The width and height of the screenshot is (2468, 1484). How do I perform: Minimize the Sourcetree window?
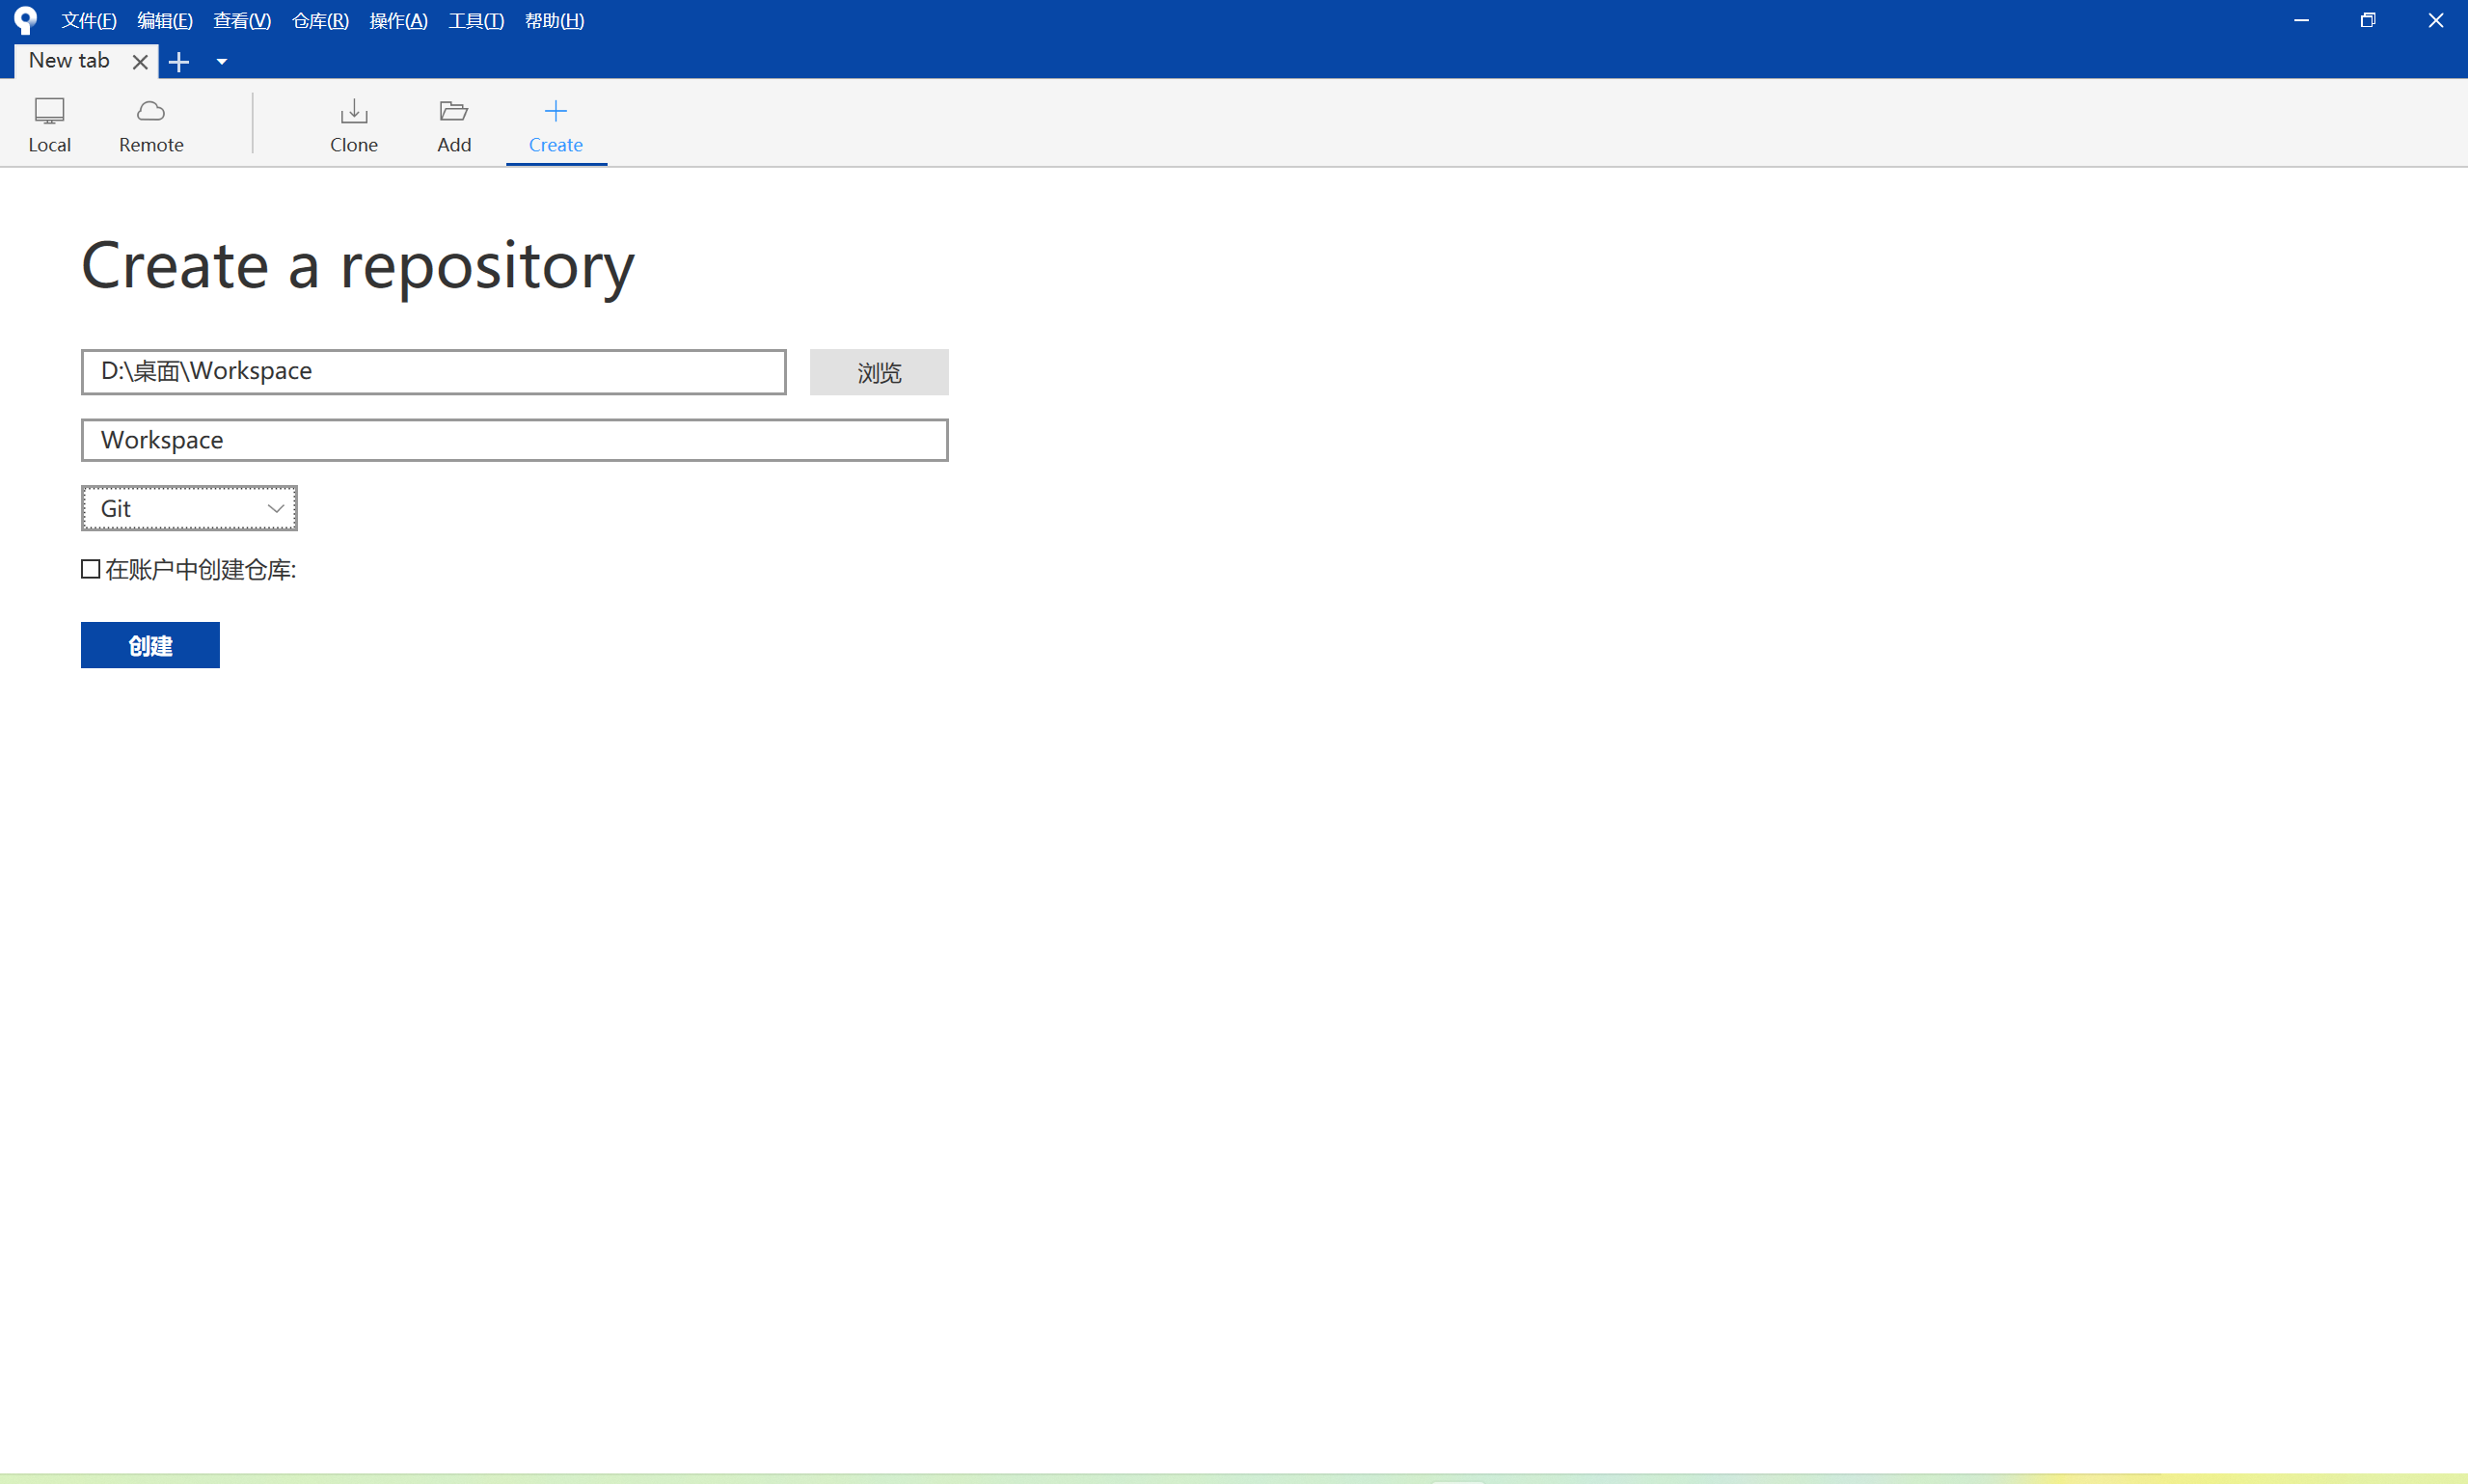pyautogui.click(x=2301, y=20)
